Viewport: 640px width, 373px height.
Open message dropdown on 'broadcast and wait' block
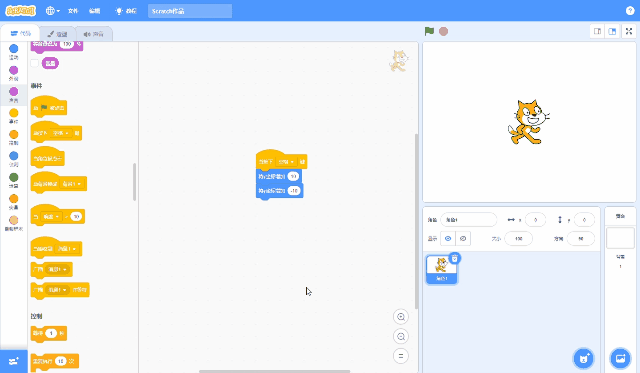click(58, 290)
